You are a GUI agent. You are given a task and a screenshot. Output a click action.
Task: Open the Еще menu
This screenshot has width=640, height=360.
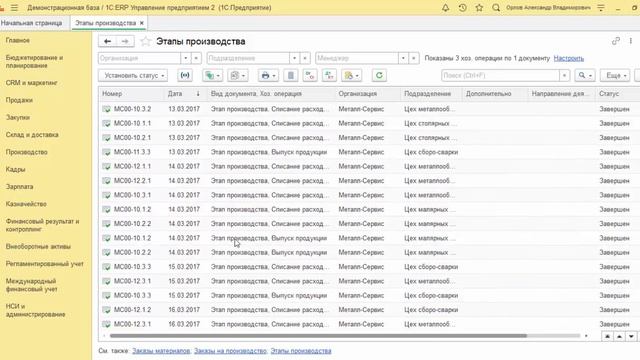pyautogui.click(x=615, y=76)
